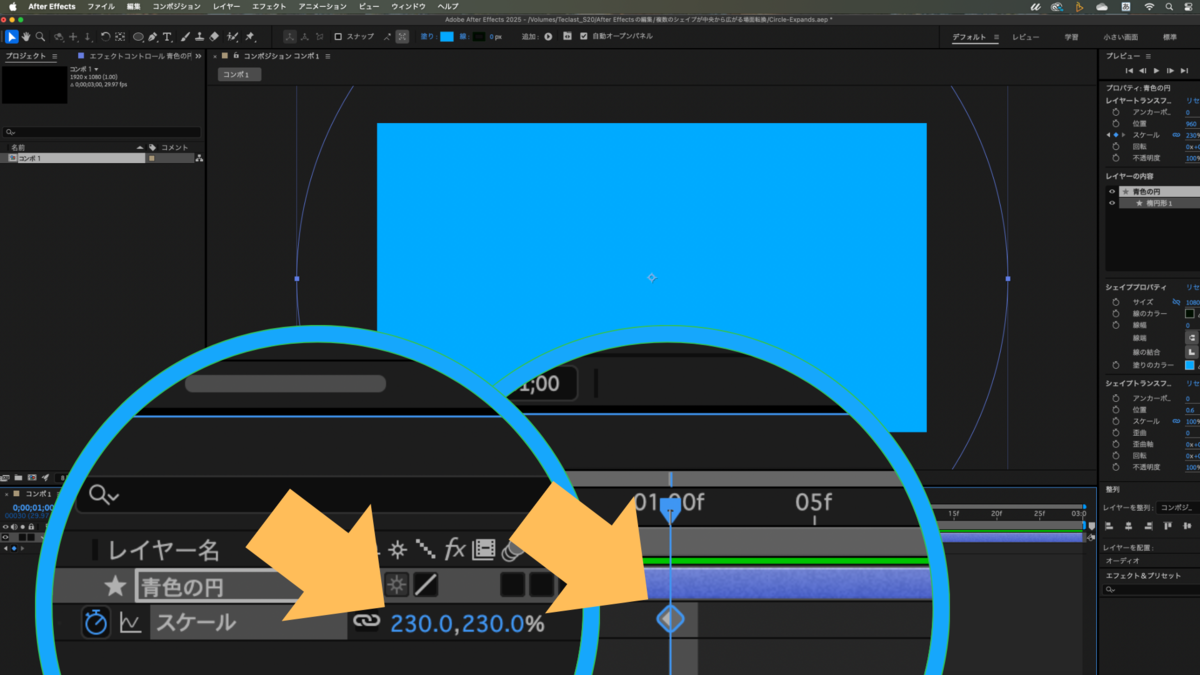The height and width of the screenshot is (675, 1200).
Task: Select the Type tool
Action: [167, 37]
